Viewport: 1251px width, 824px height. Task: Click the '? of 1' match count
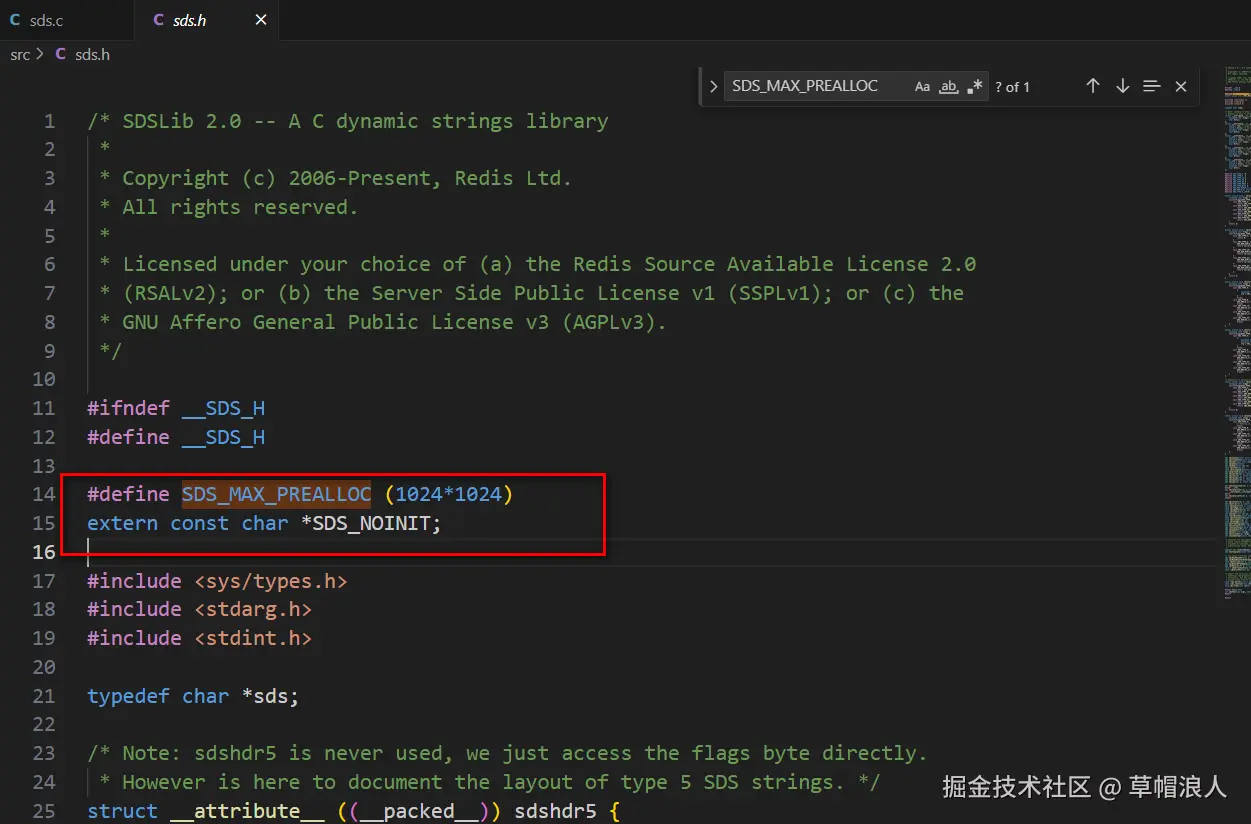[x=1012, y=87]
